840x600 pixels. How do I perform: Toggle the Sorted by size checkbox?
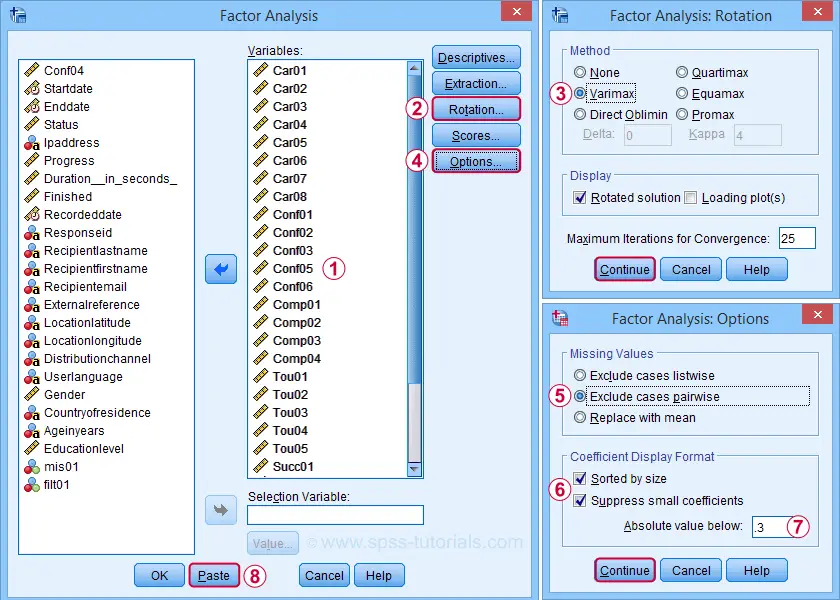pyautogui.click(x=580, y=478)
